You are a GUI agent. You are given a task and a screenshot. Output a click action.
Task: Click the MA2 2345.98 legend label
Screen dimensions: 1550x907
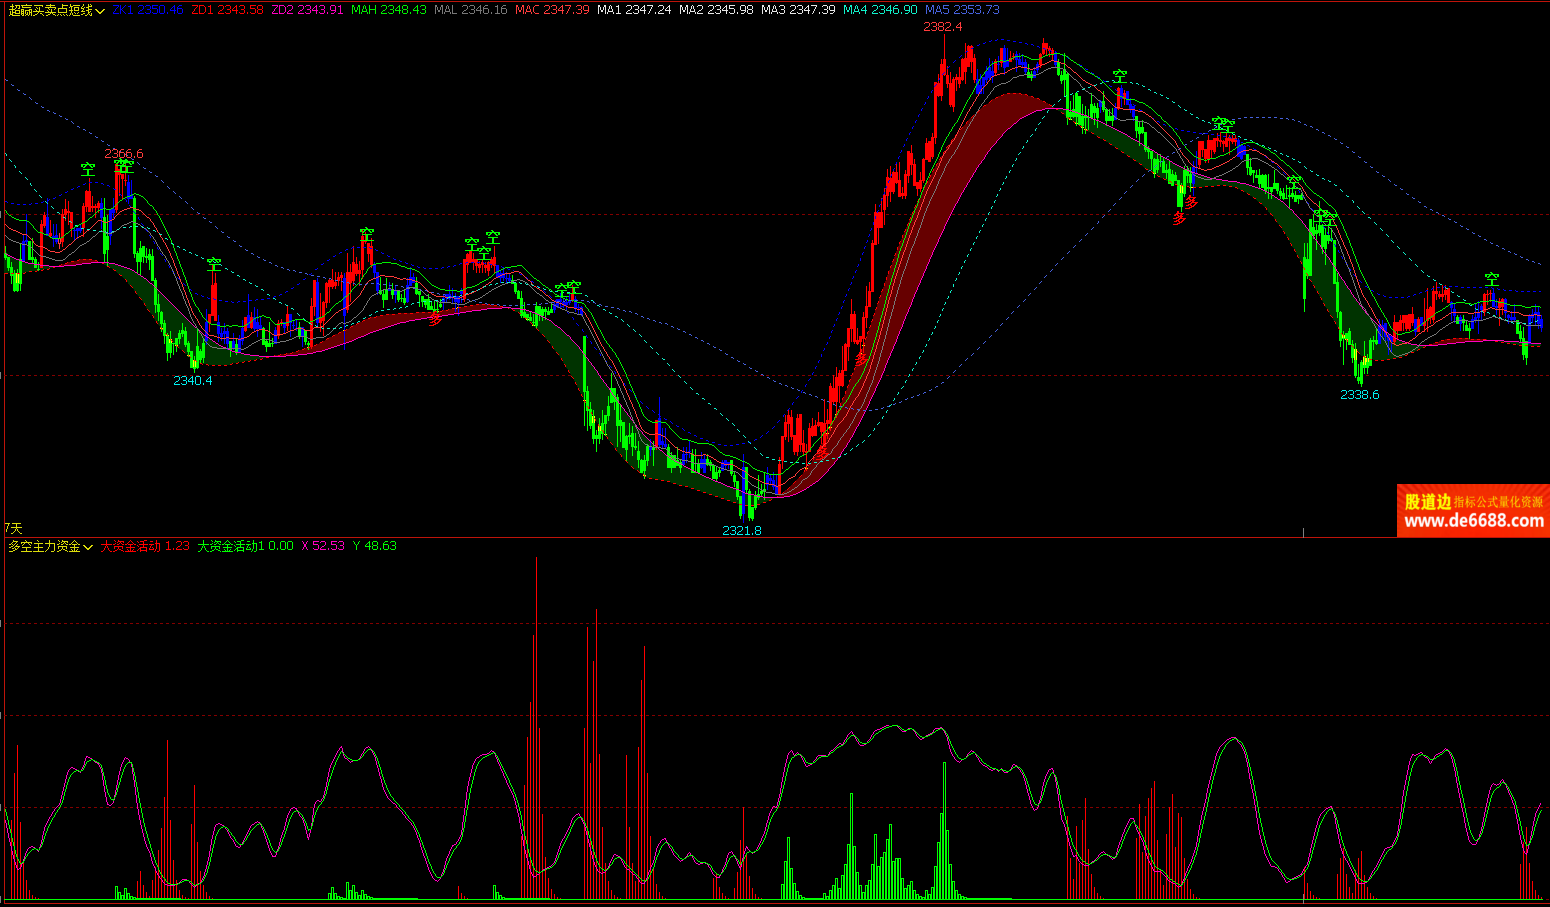click(716, 10)
